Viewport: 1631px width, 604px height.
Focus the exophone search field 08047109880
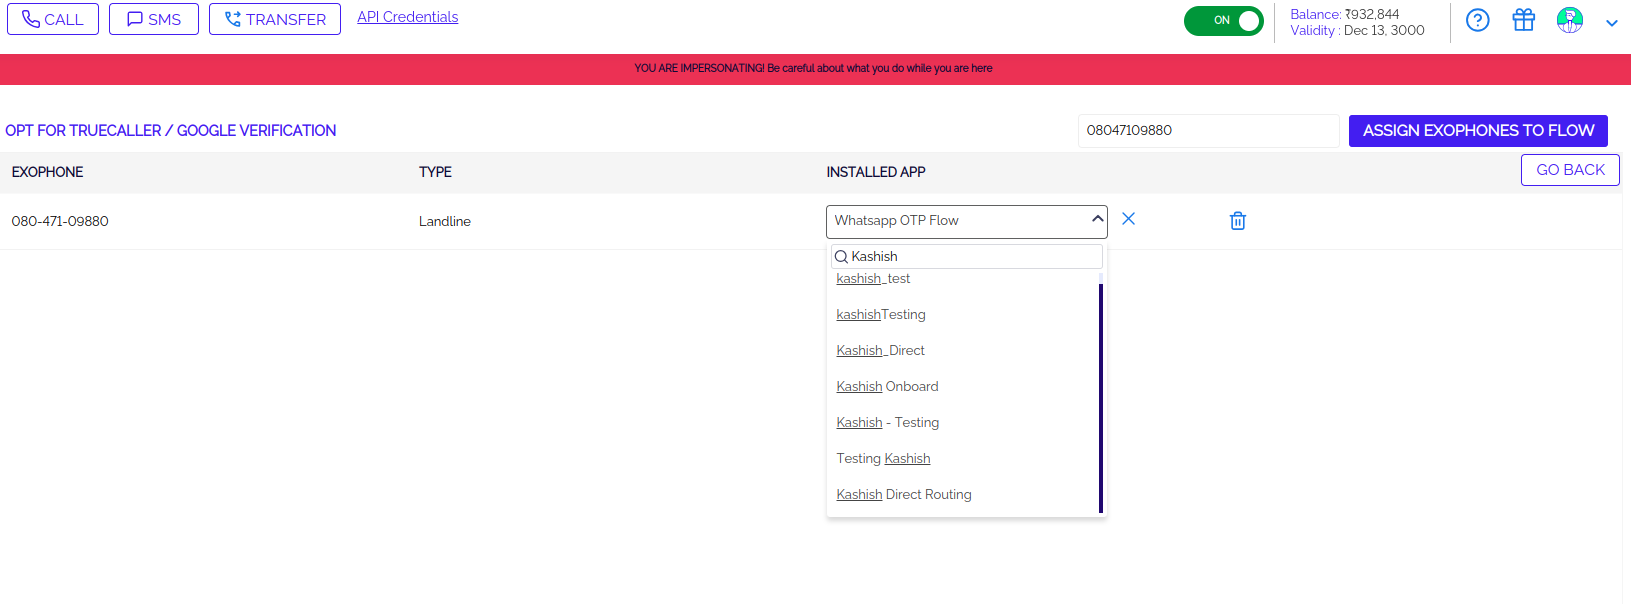pos(1208,131)
